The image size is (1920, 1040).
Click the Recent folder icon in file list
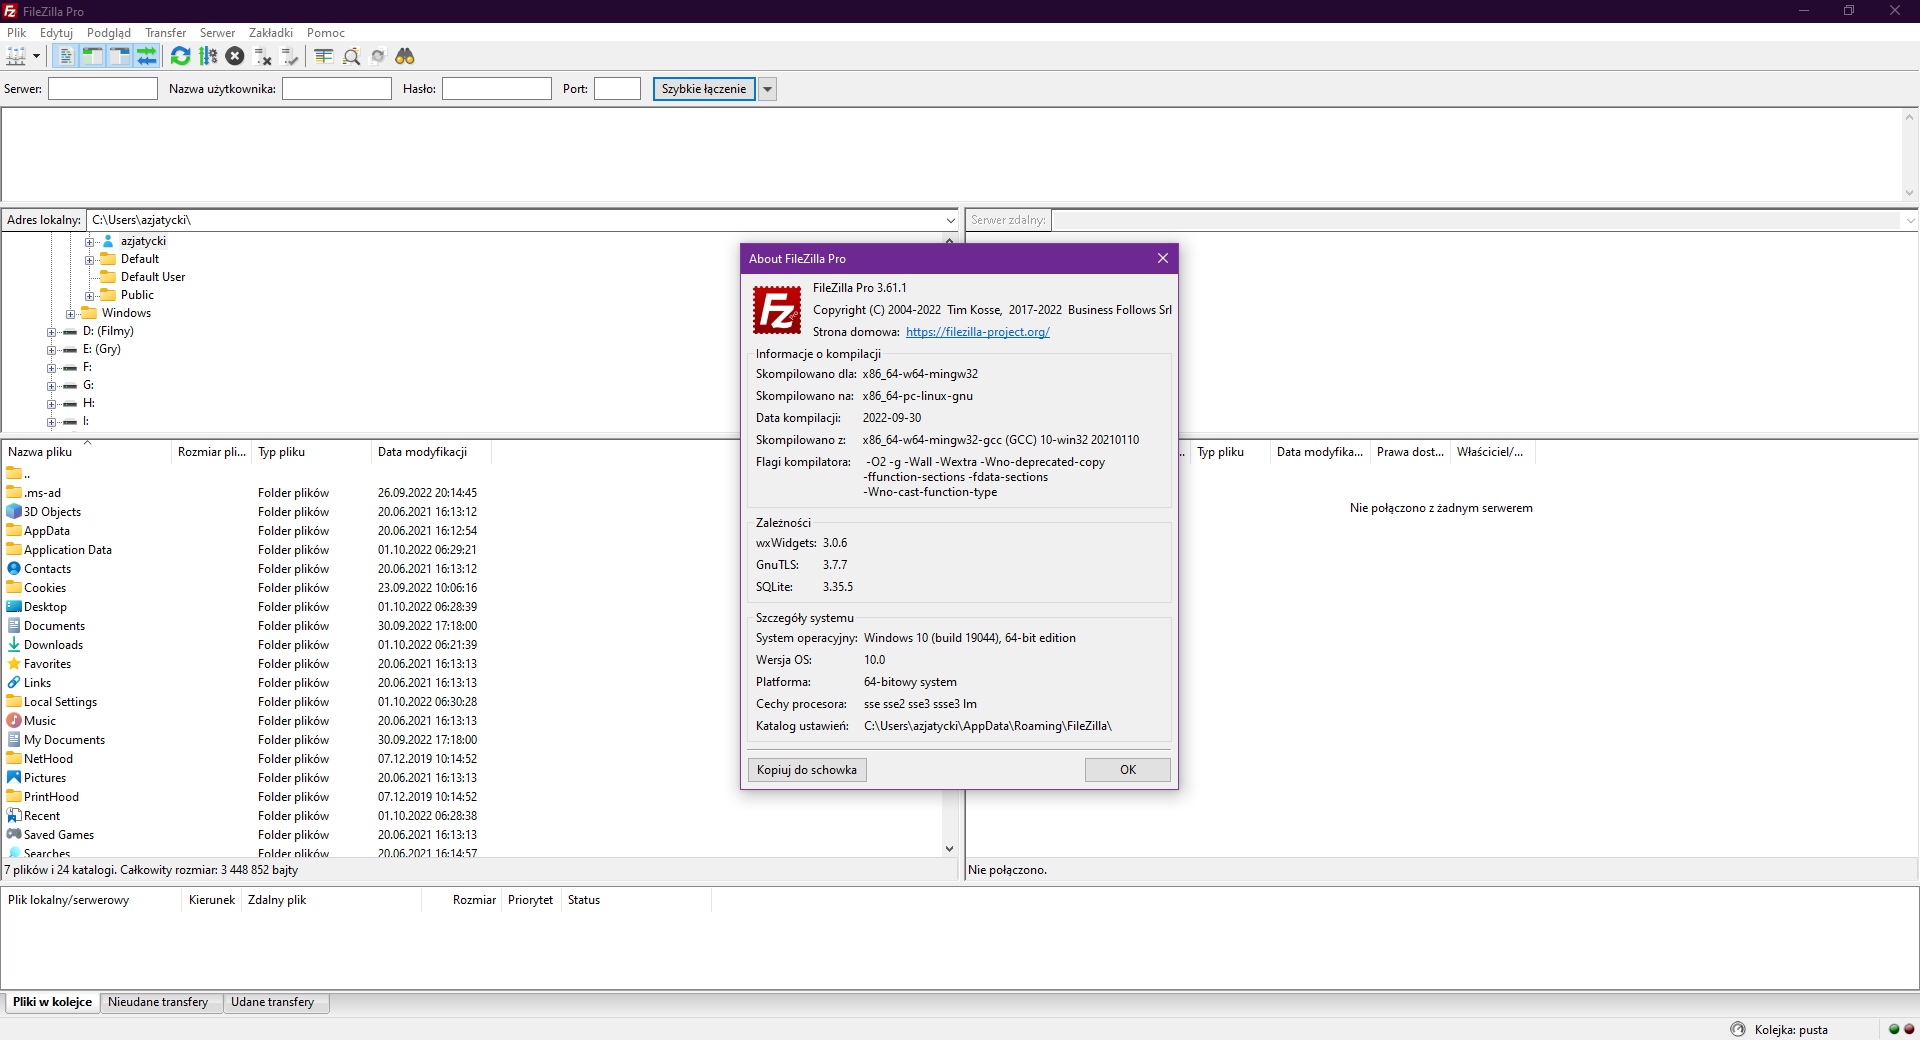pos(14,816)
